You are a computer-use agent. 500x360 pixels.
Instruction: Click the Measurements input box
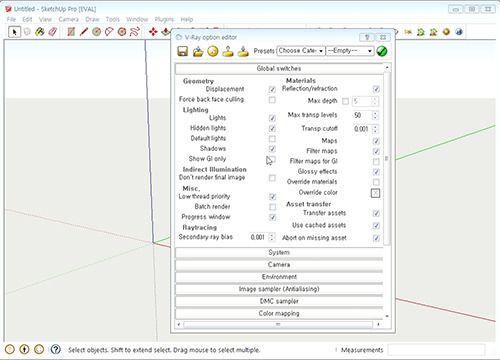[x=436, y=350]
